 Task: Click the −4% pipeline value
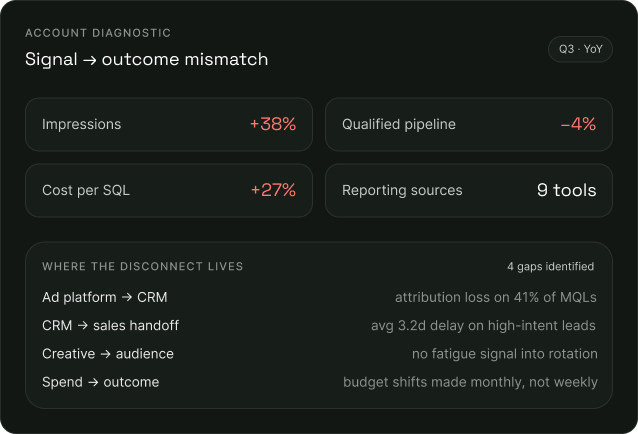click(x=578, y=124)
